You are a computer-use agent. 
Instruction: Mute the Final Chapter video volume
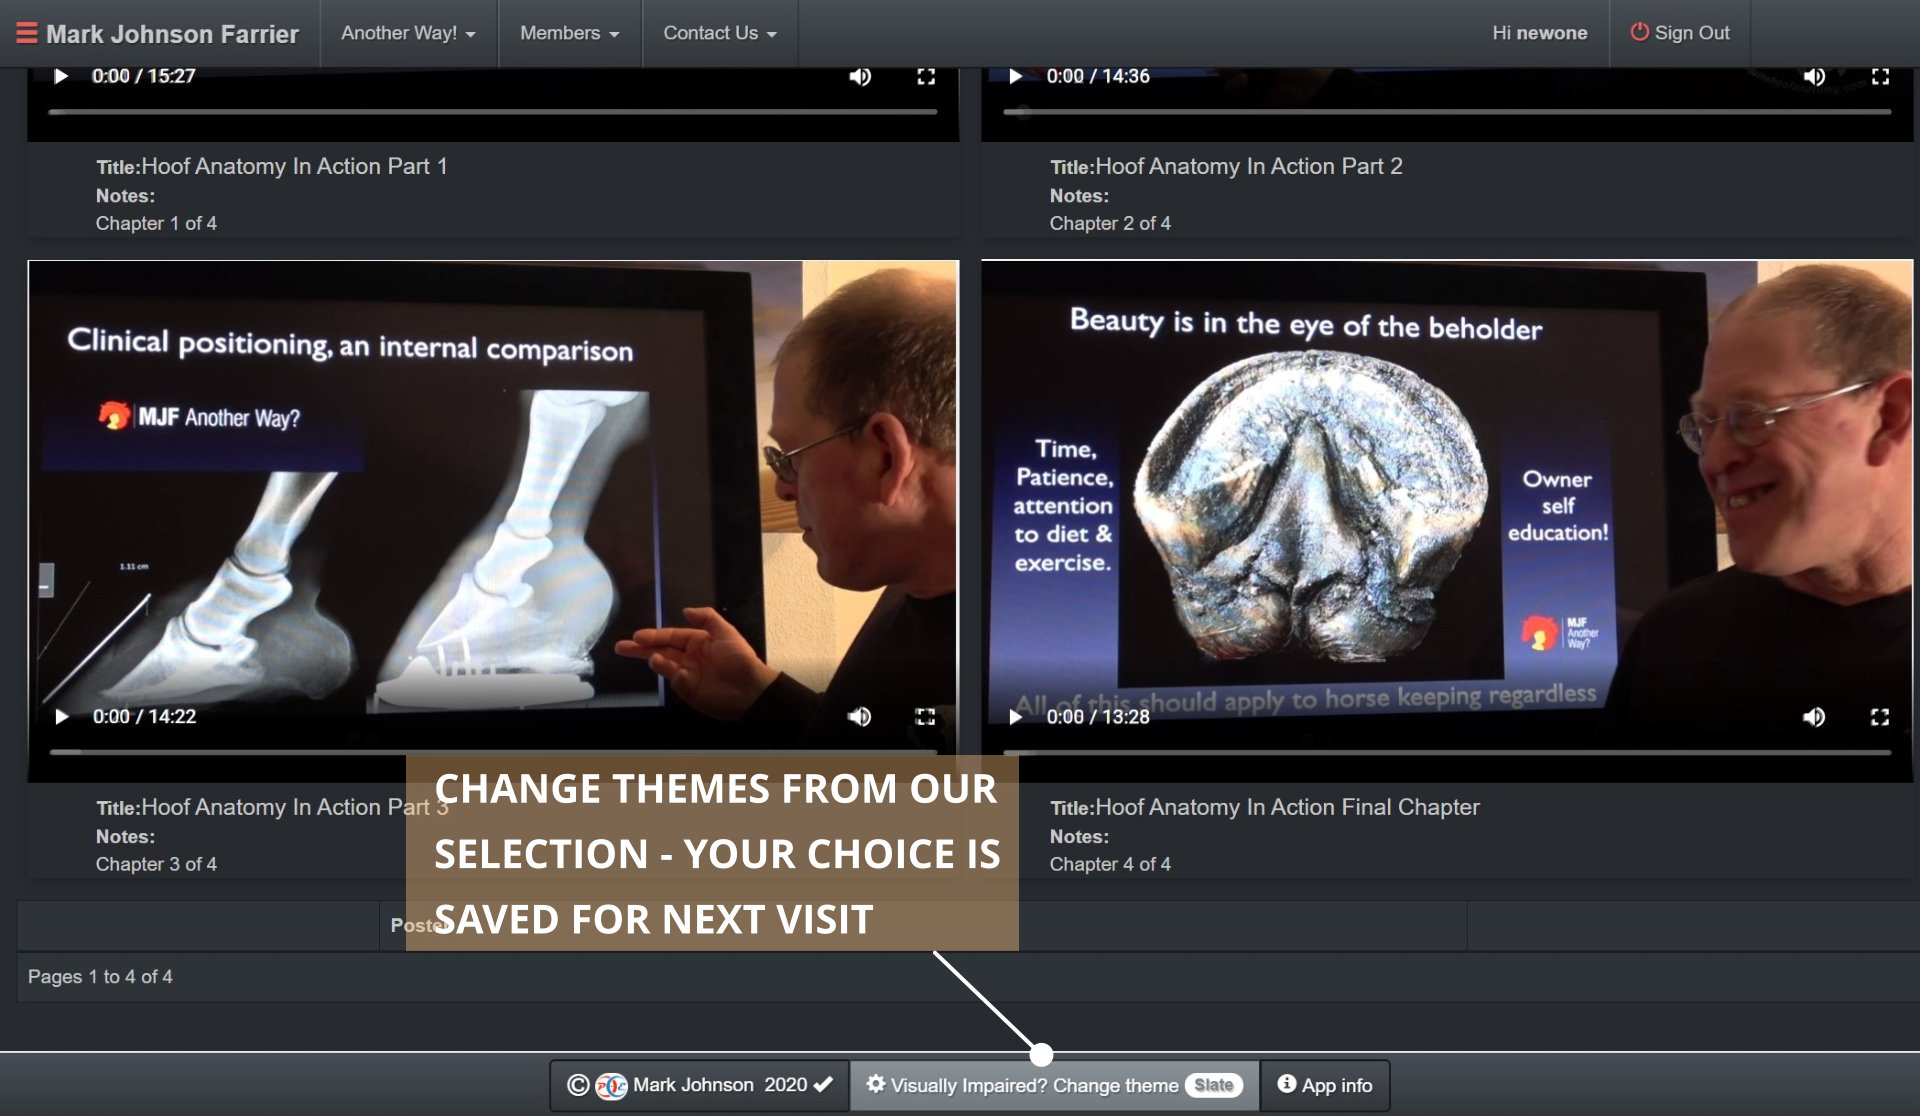click(1813, 716)
